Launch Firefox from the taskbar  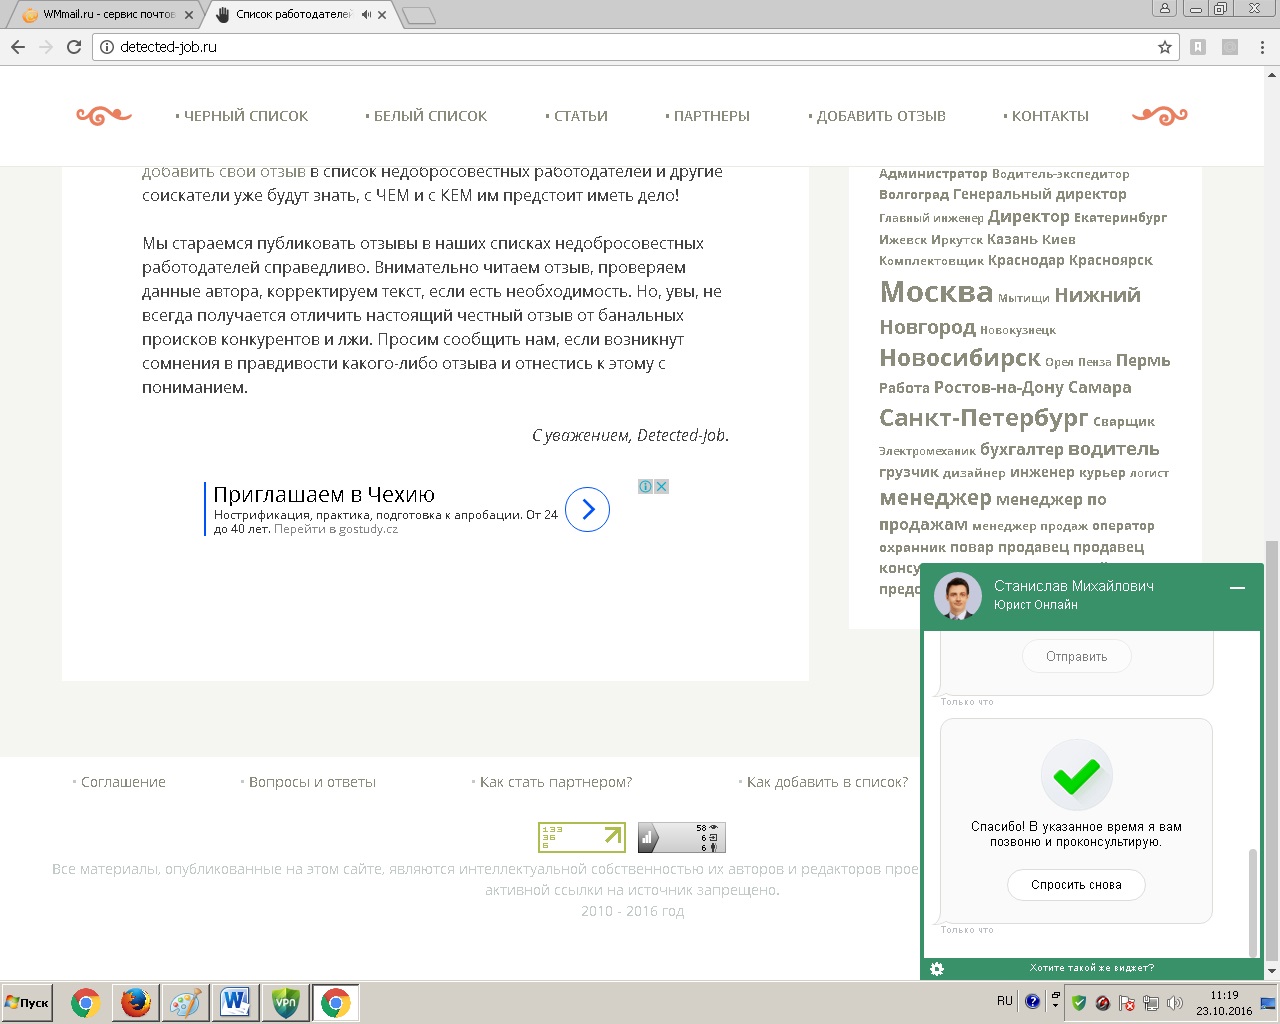point(135,1002)
